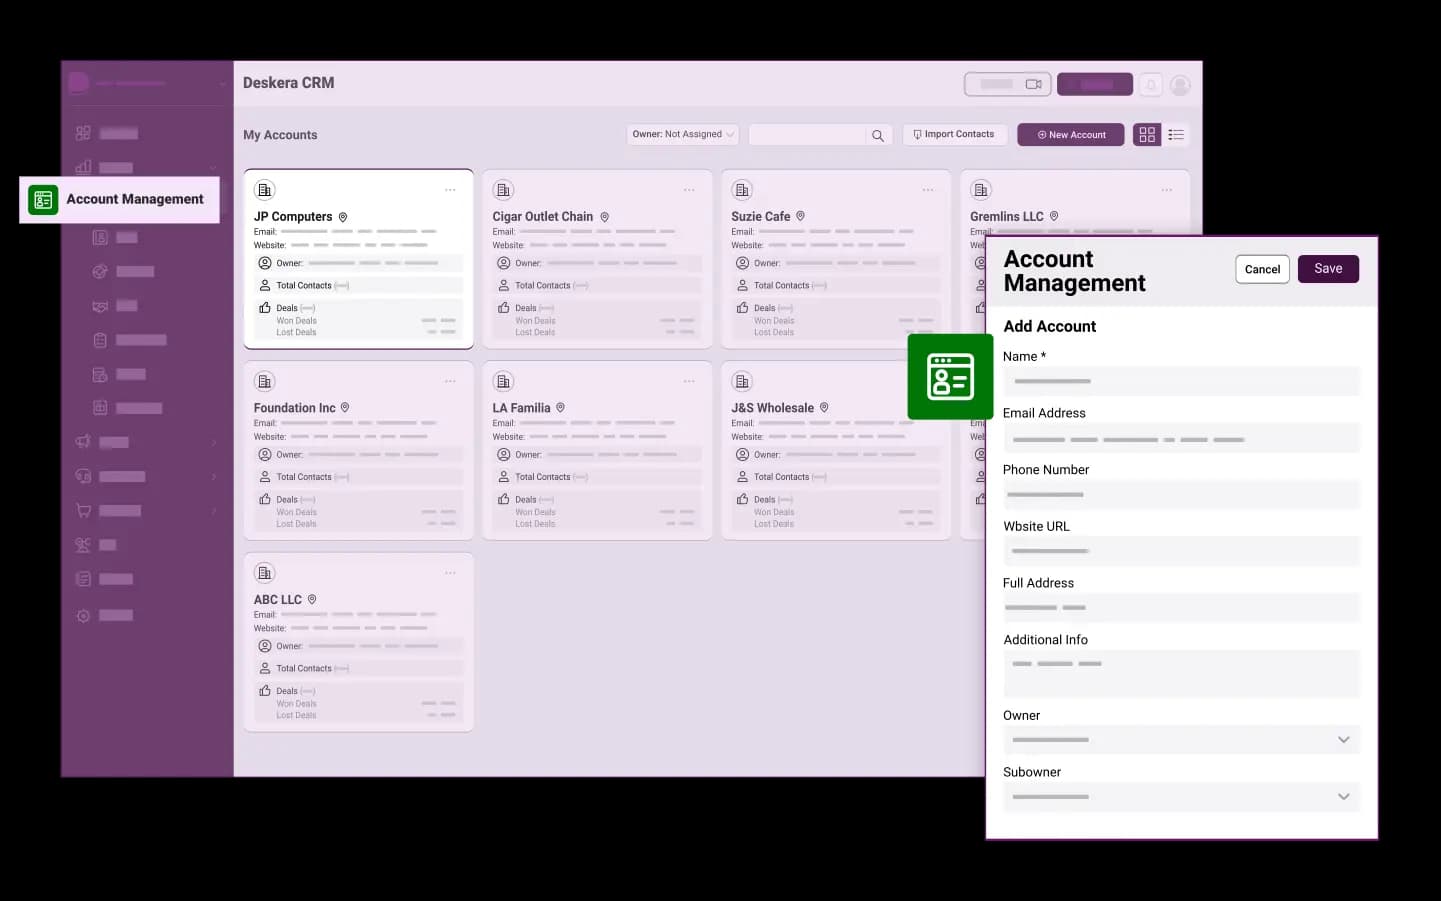Save the new account
1441x901 pixels.
pyautogui.click(x=1328, y=269)
